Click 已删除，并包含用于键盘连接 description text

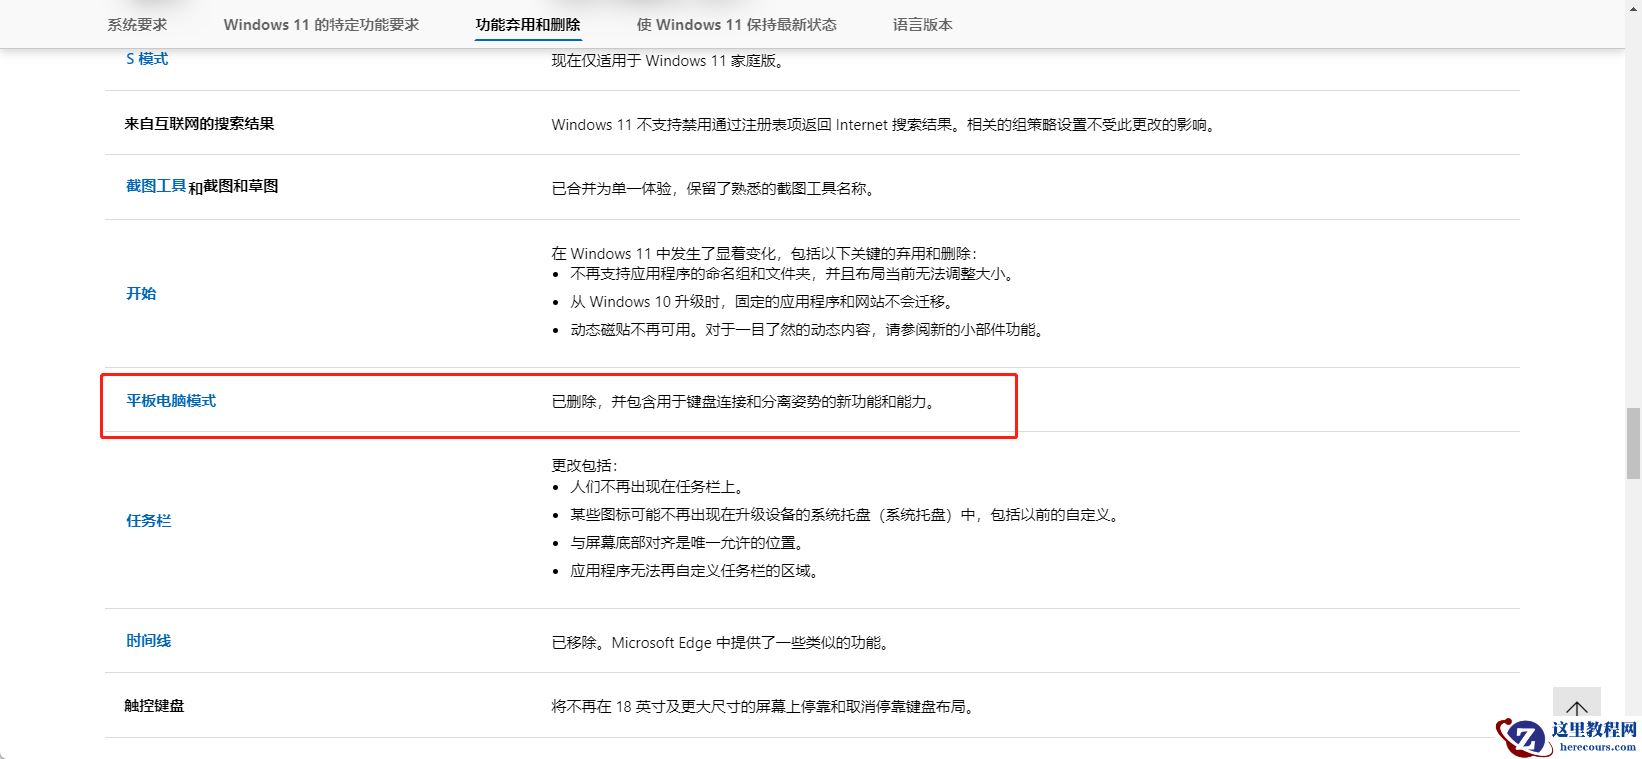746,402
